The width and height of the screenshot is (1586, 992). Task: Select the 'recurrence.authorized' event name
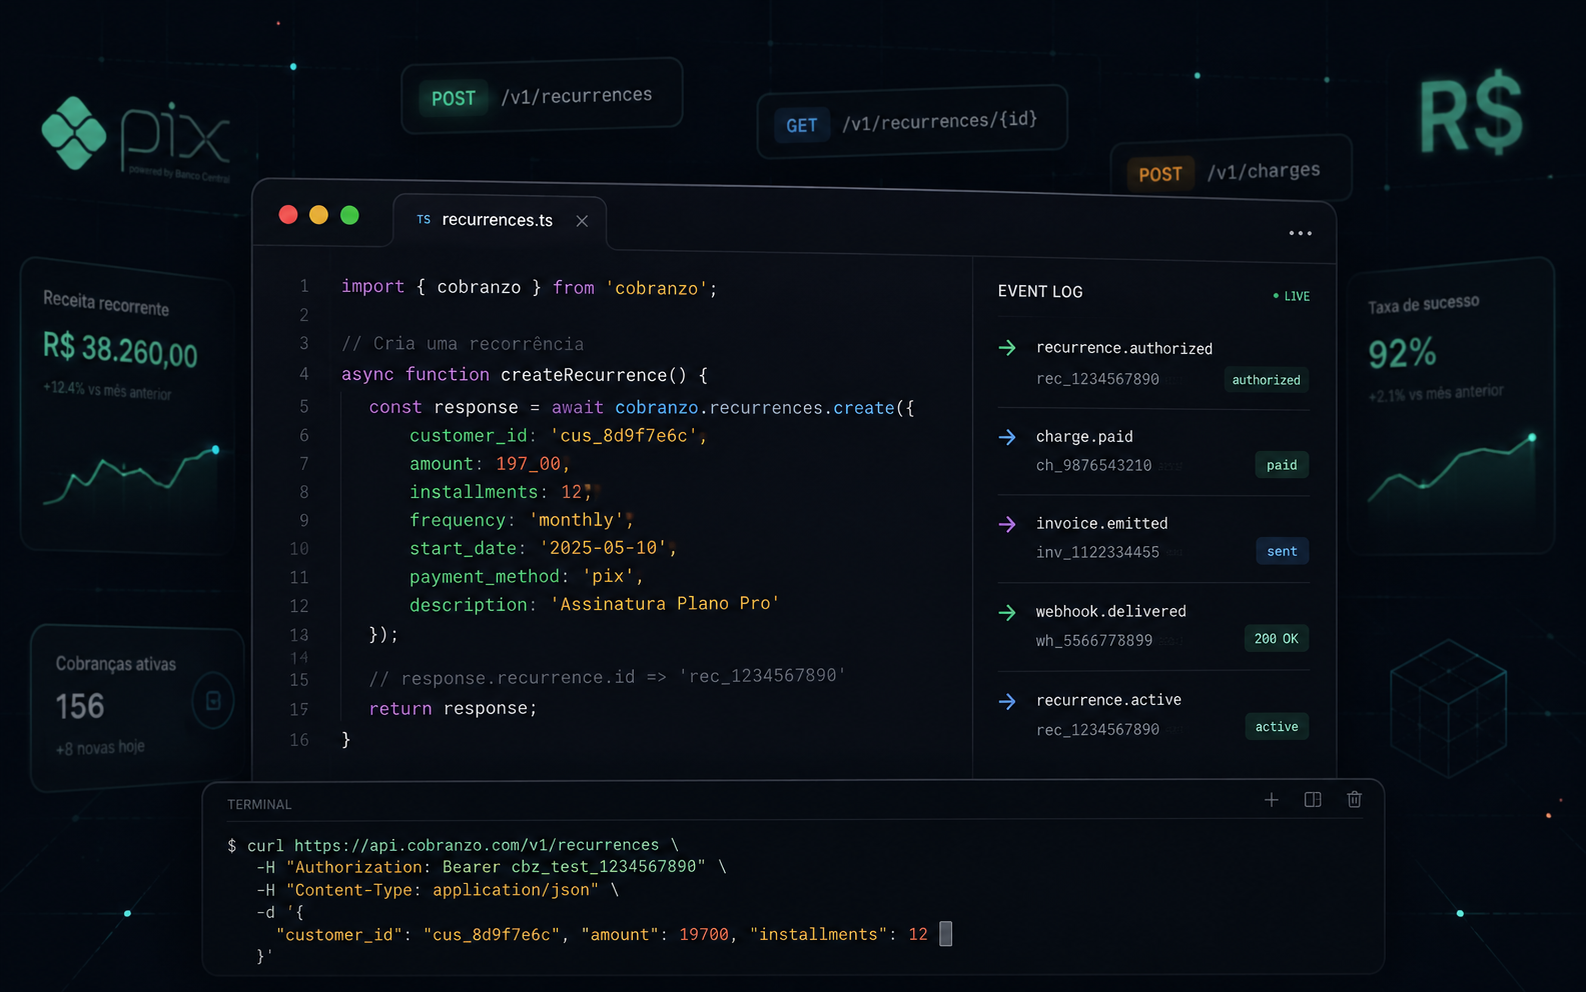(1124, 348)
